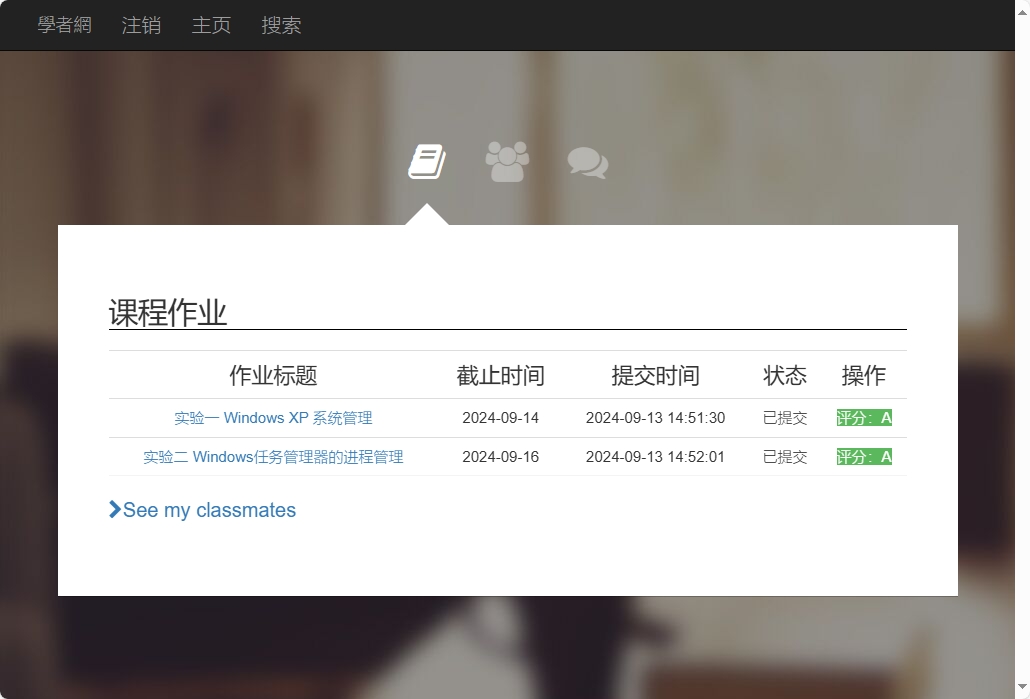Click the 學者網 site logo
This screenshot has width=1030, height=699.
[x=64, y=25]
